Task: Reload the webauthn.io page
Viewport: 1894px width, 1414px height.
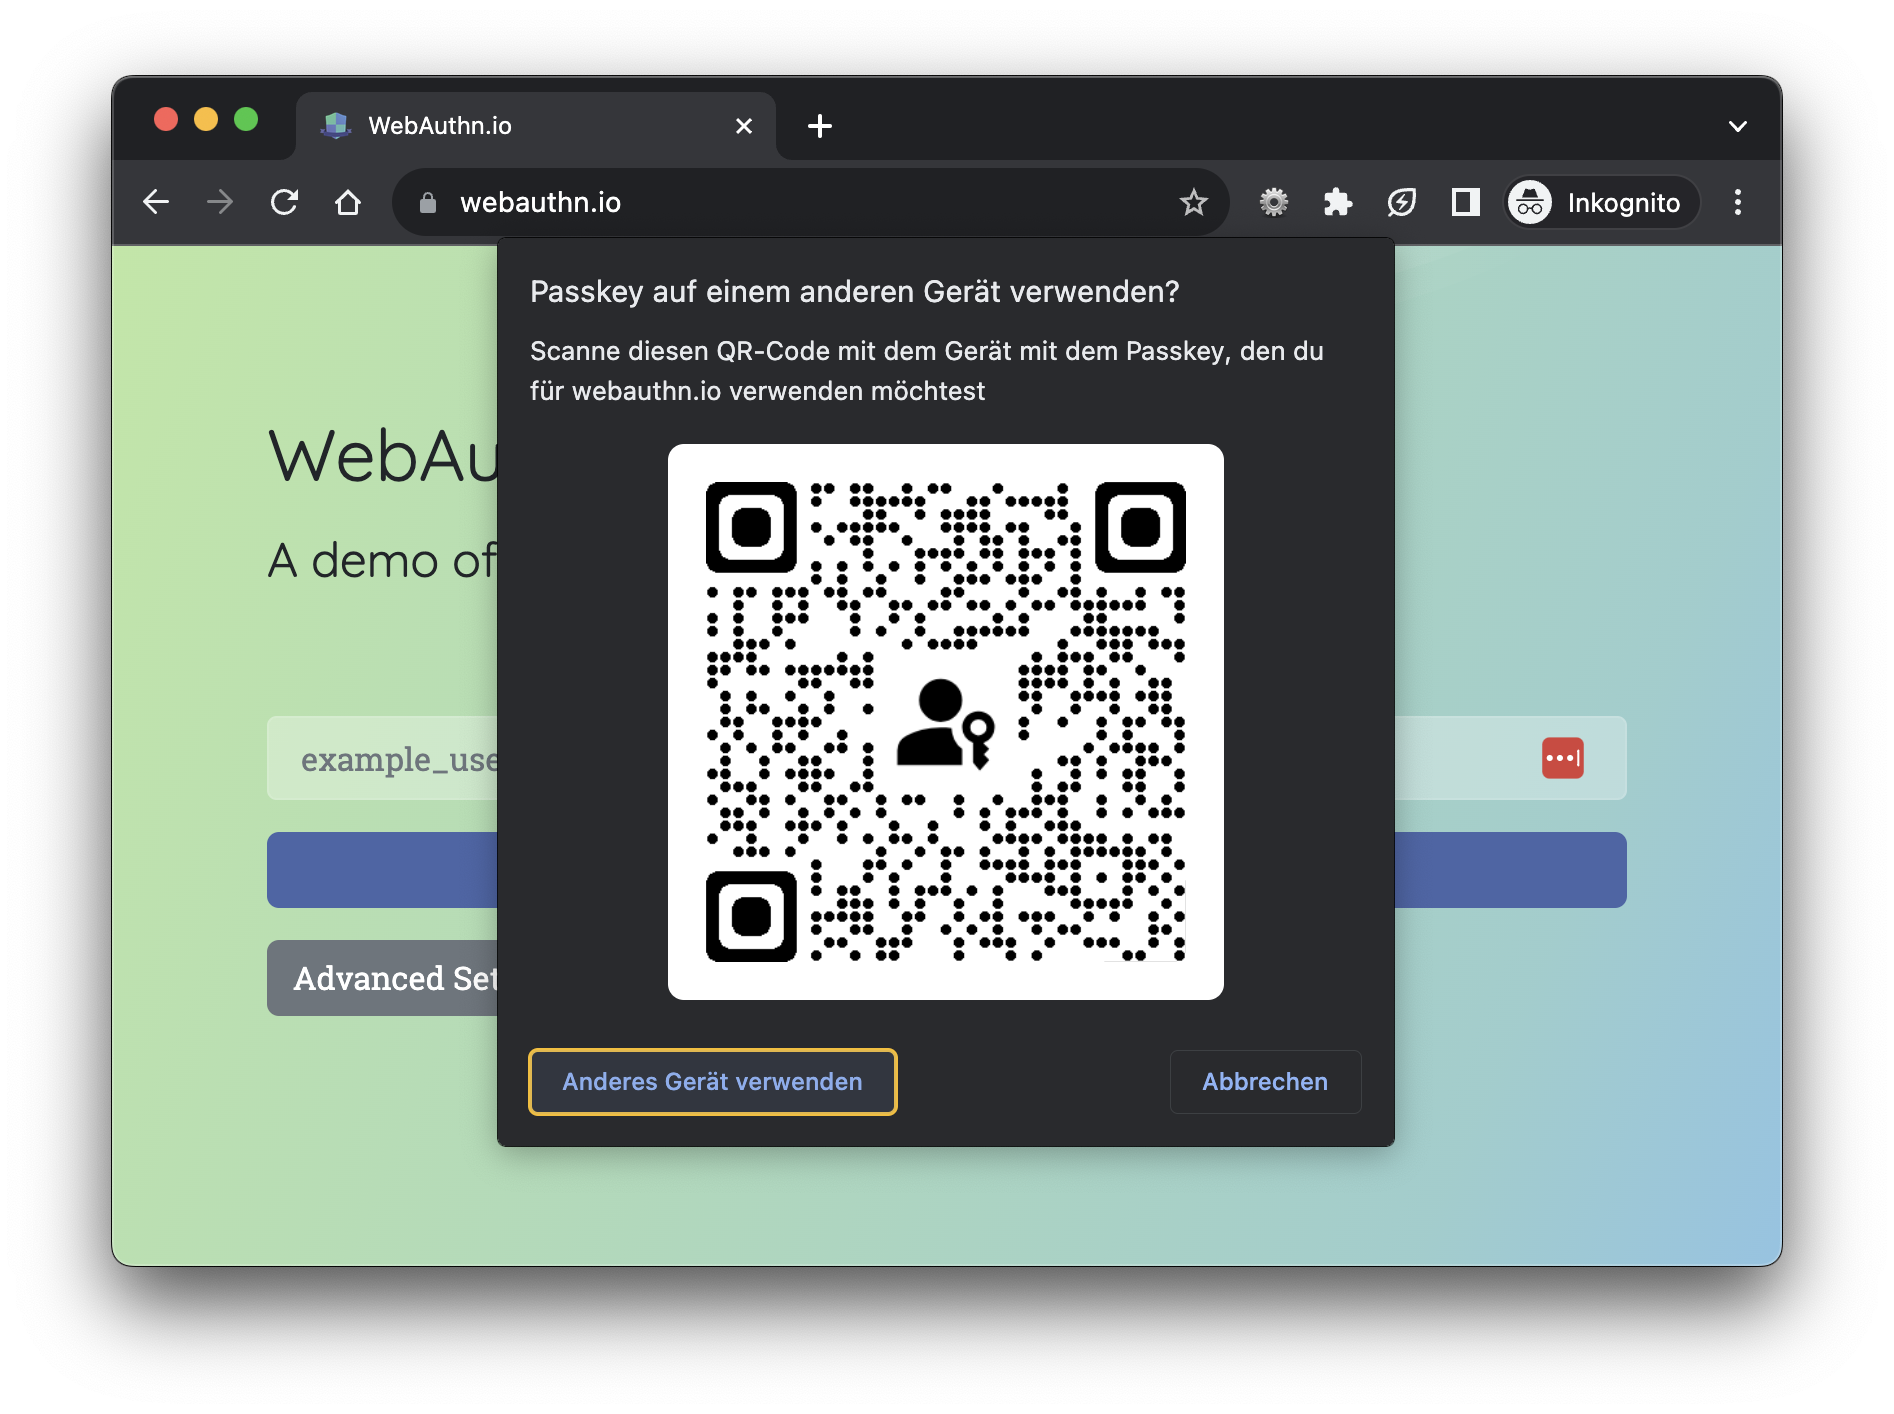Action: coord(285,203)
